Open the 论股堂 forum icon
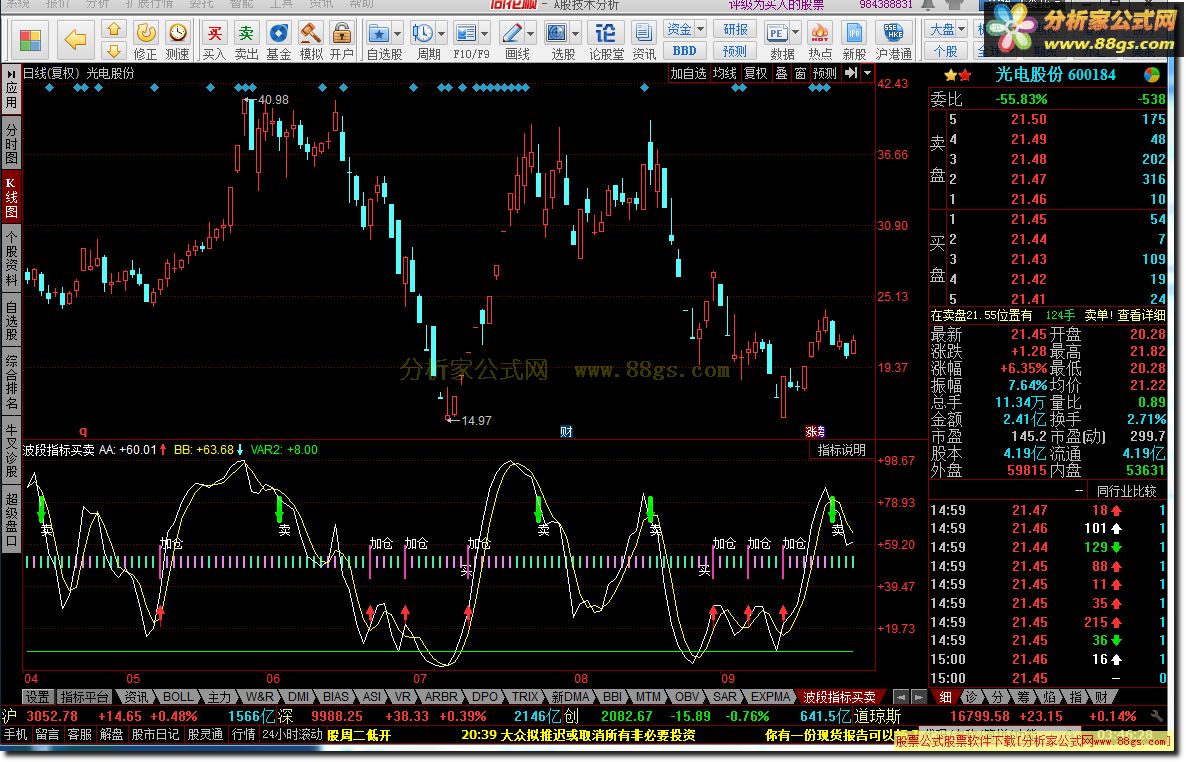 pyautogui.click(x=606, y=41)
